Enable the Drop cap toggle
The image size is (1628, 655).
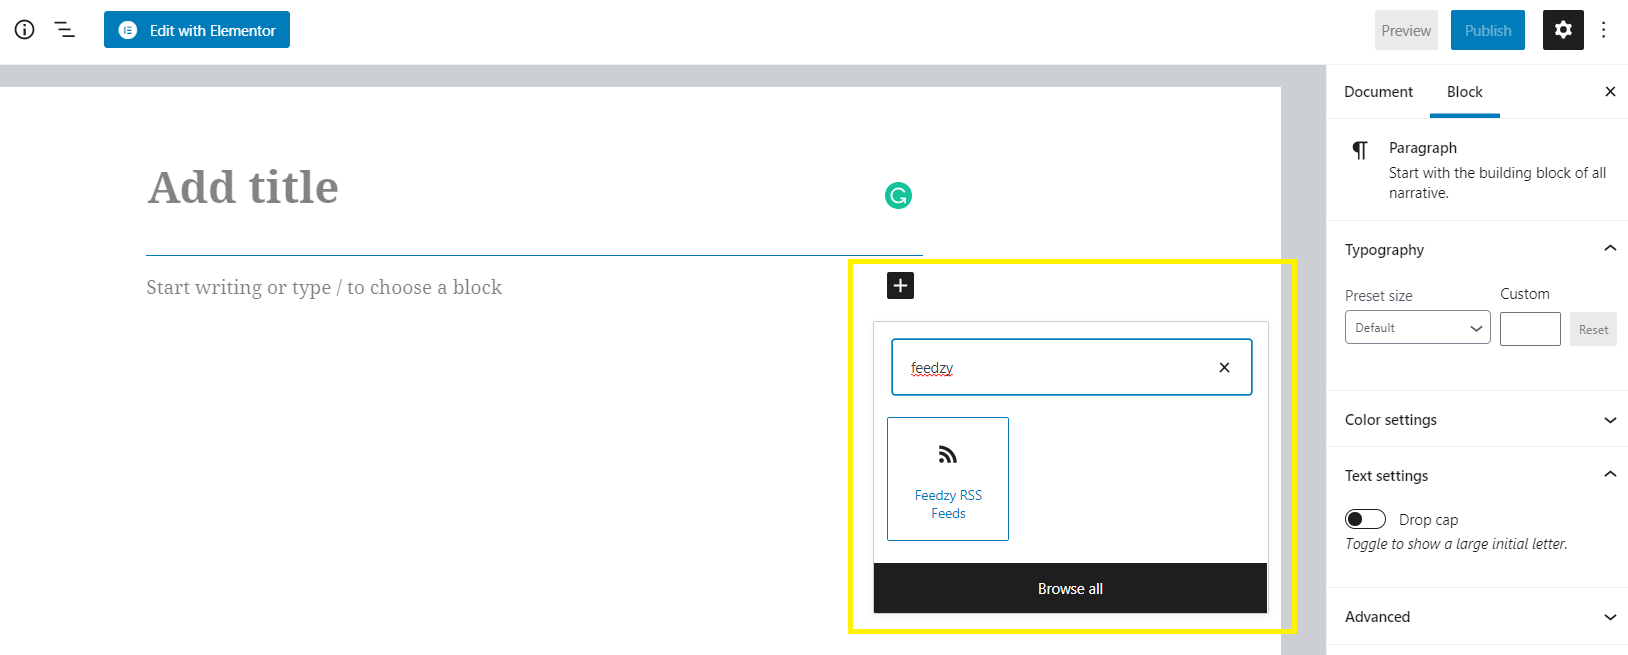(x=1365, y=519)
